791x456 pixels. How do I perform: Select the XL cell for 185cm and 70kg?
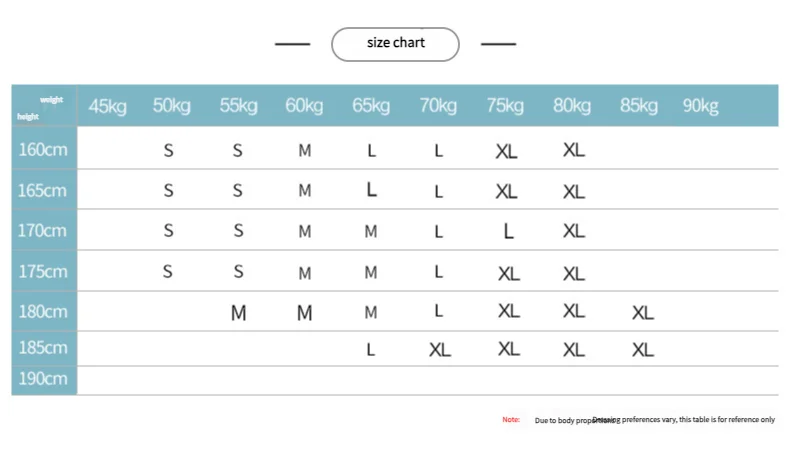pos(439,349)
